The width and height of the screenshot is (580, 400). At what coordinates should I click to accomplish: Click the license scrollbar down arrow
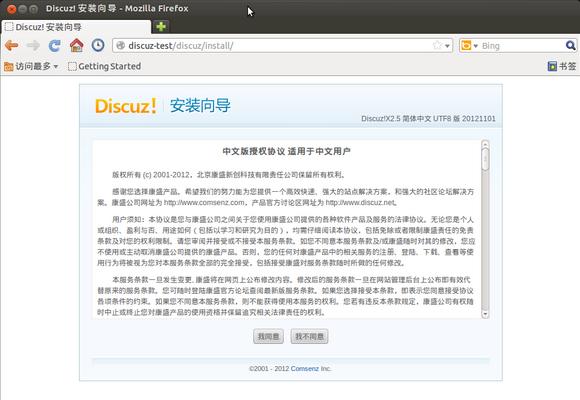[x=485, y=314]
